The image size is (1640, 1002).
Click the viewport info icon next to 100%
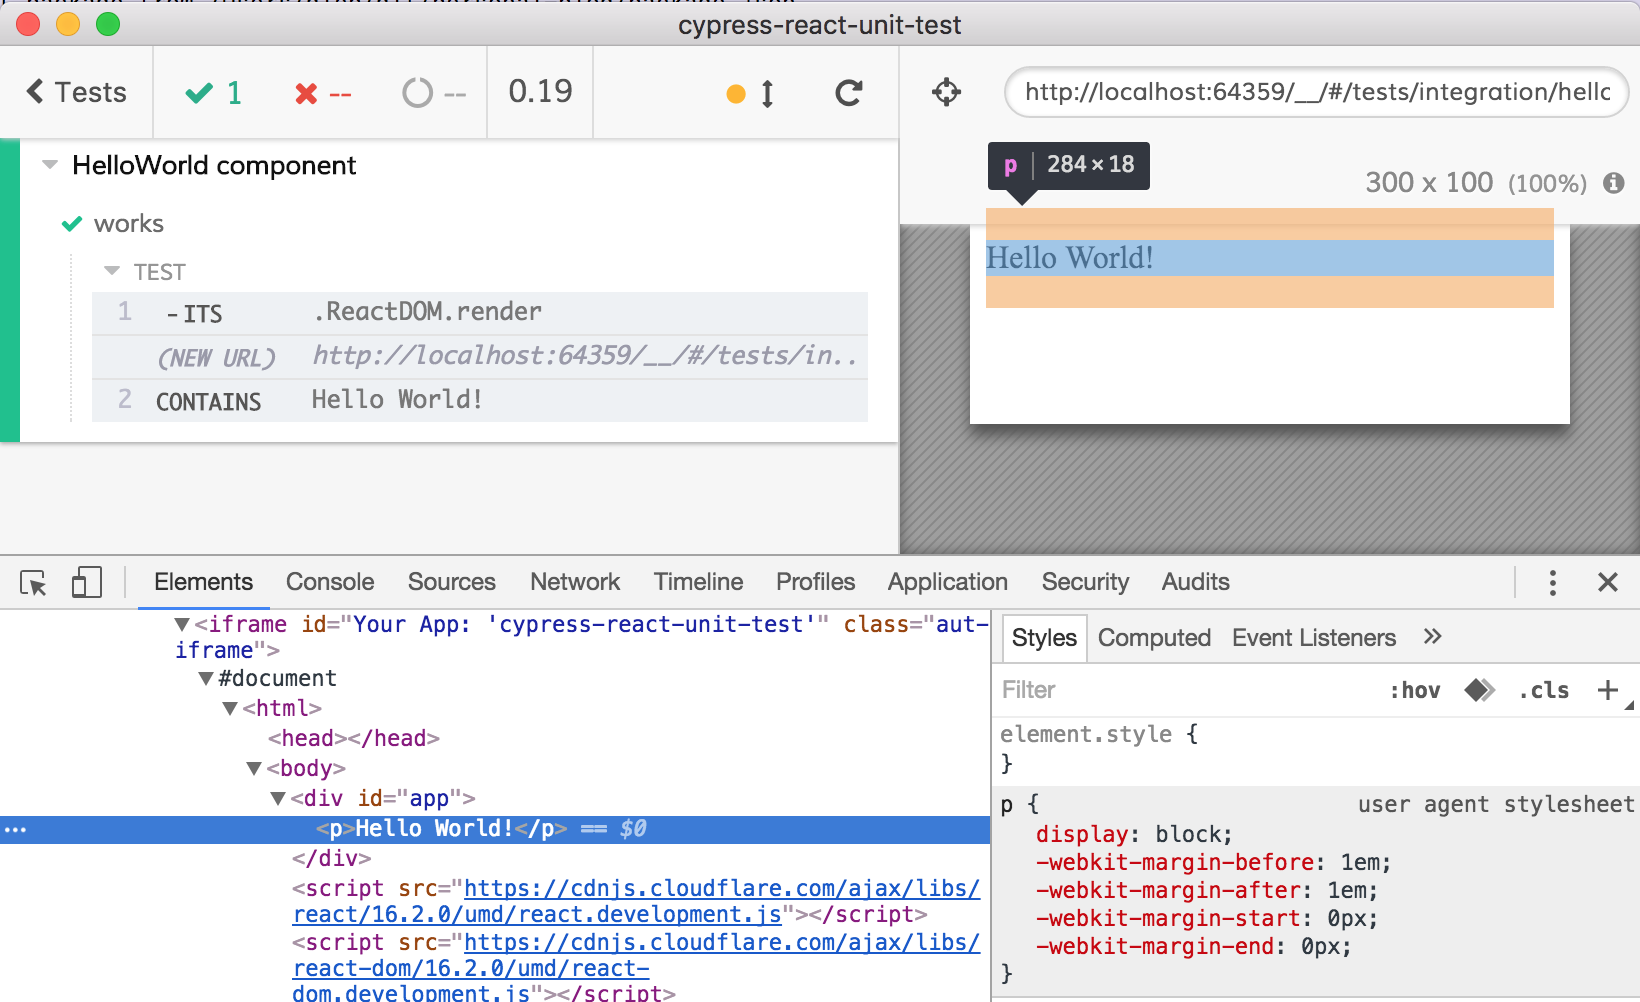[x=1613, y=183]
